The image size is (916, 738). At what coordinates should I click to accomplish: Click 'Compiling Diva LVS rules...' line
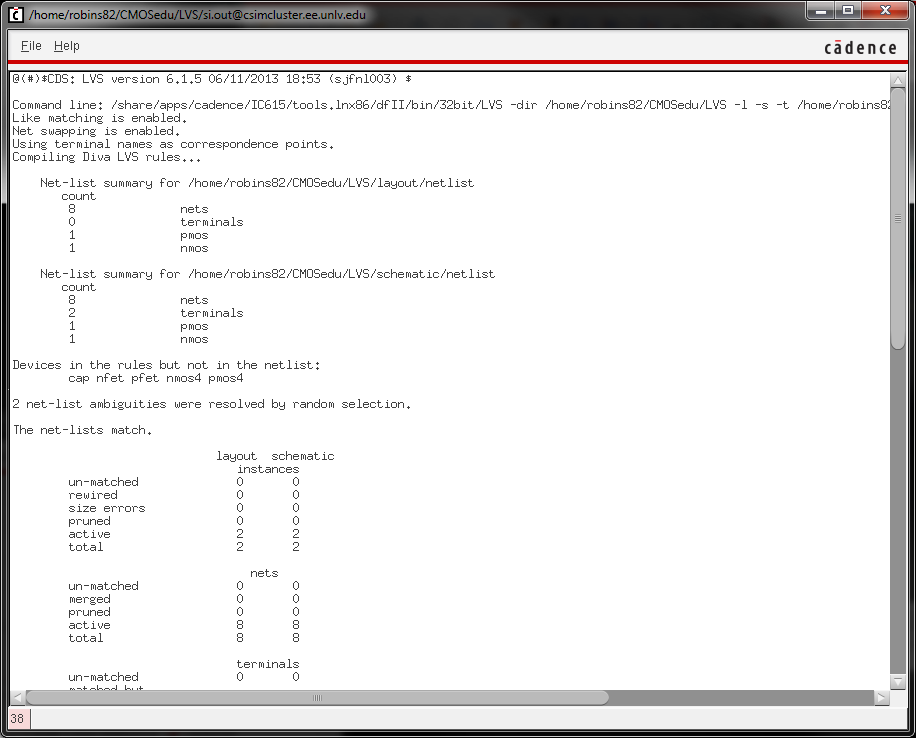[x=106, y=157]
